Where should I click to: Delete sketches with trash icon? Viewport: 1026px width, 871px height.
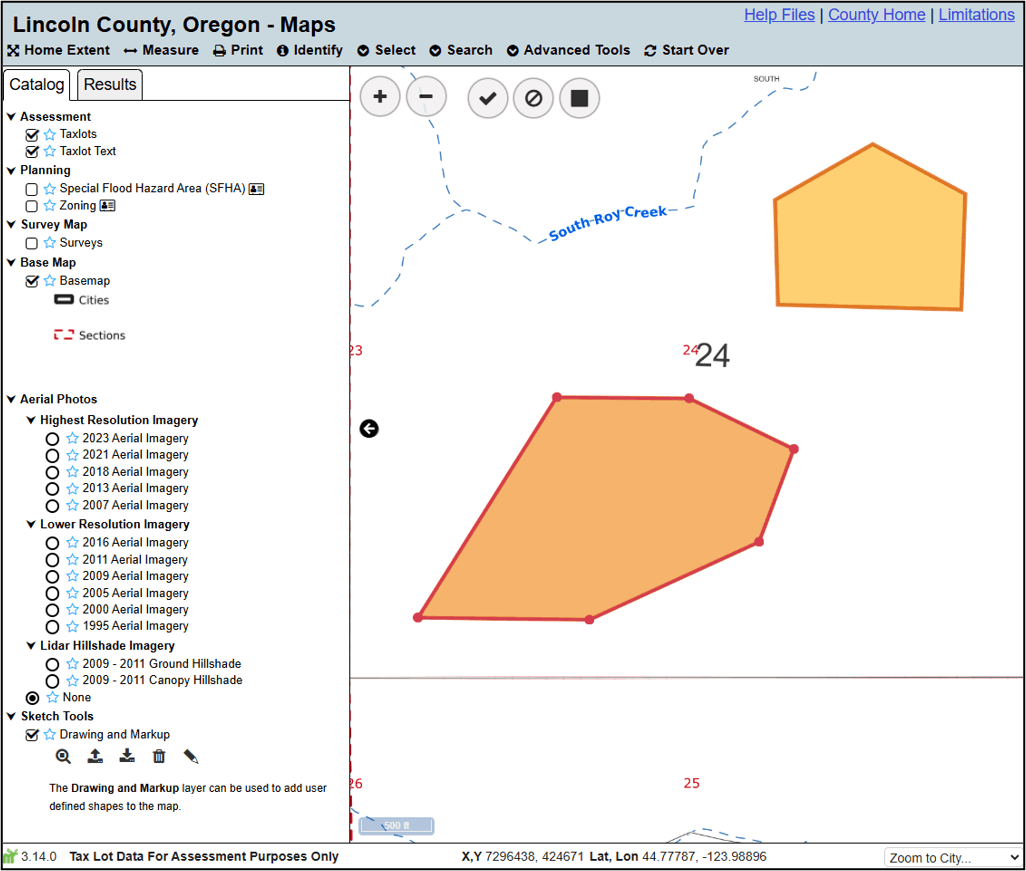(x=159, y=756)
